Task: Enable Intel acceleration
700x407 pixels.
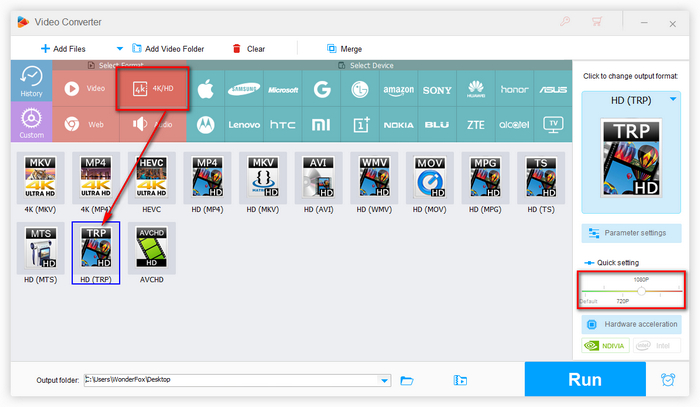Action: [x=656, y=345]
